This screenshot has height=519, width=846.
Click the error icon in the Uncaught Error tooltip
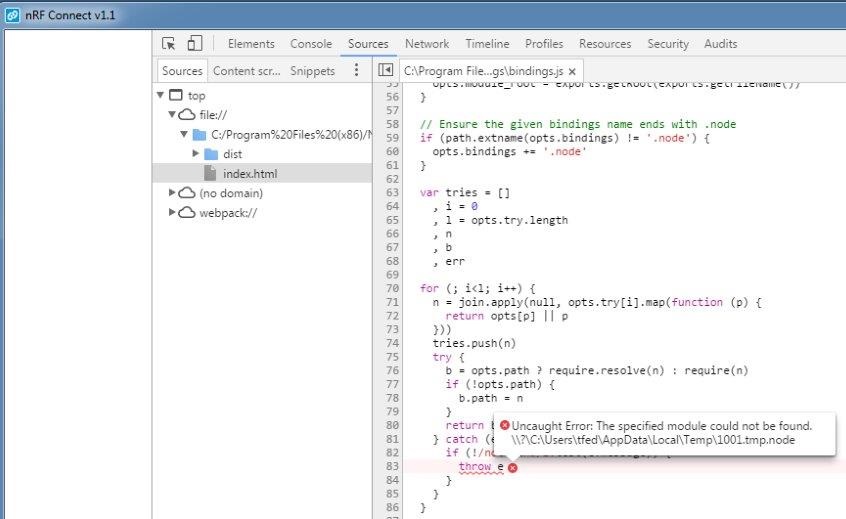tap(504, 425)
